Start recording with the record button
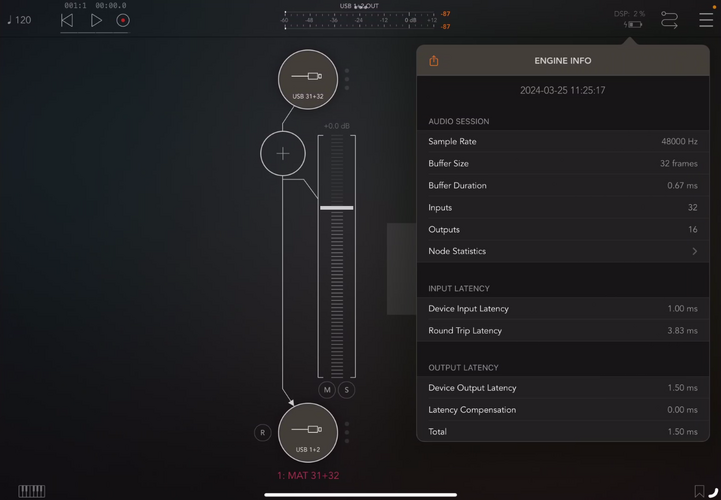This screenshot has height=500, width=721. pos(123,20)
